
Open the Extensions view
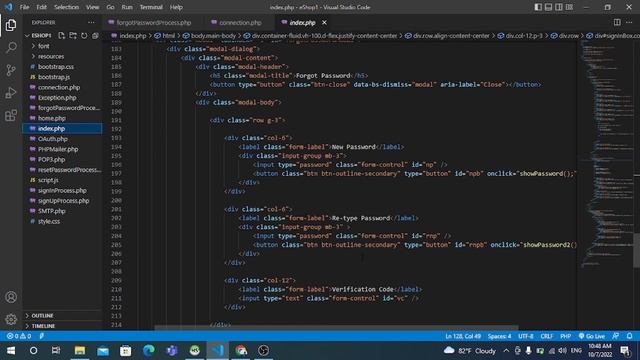[x=11, y=116]
